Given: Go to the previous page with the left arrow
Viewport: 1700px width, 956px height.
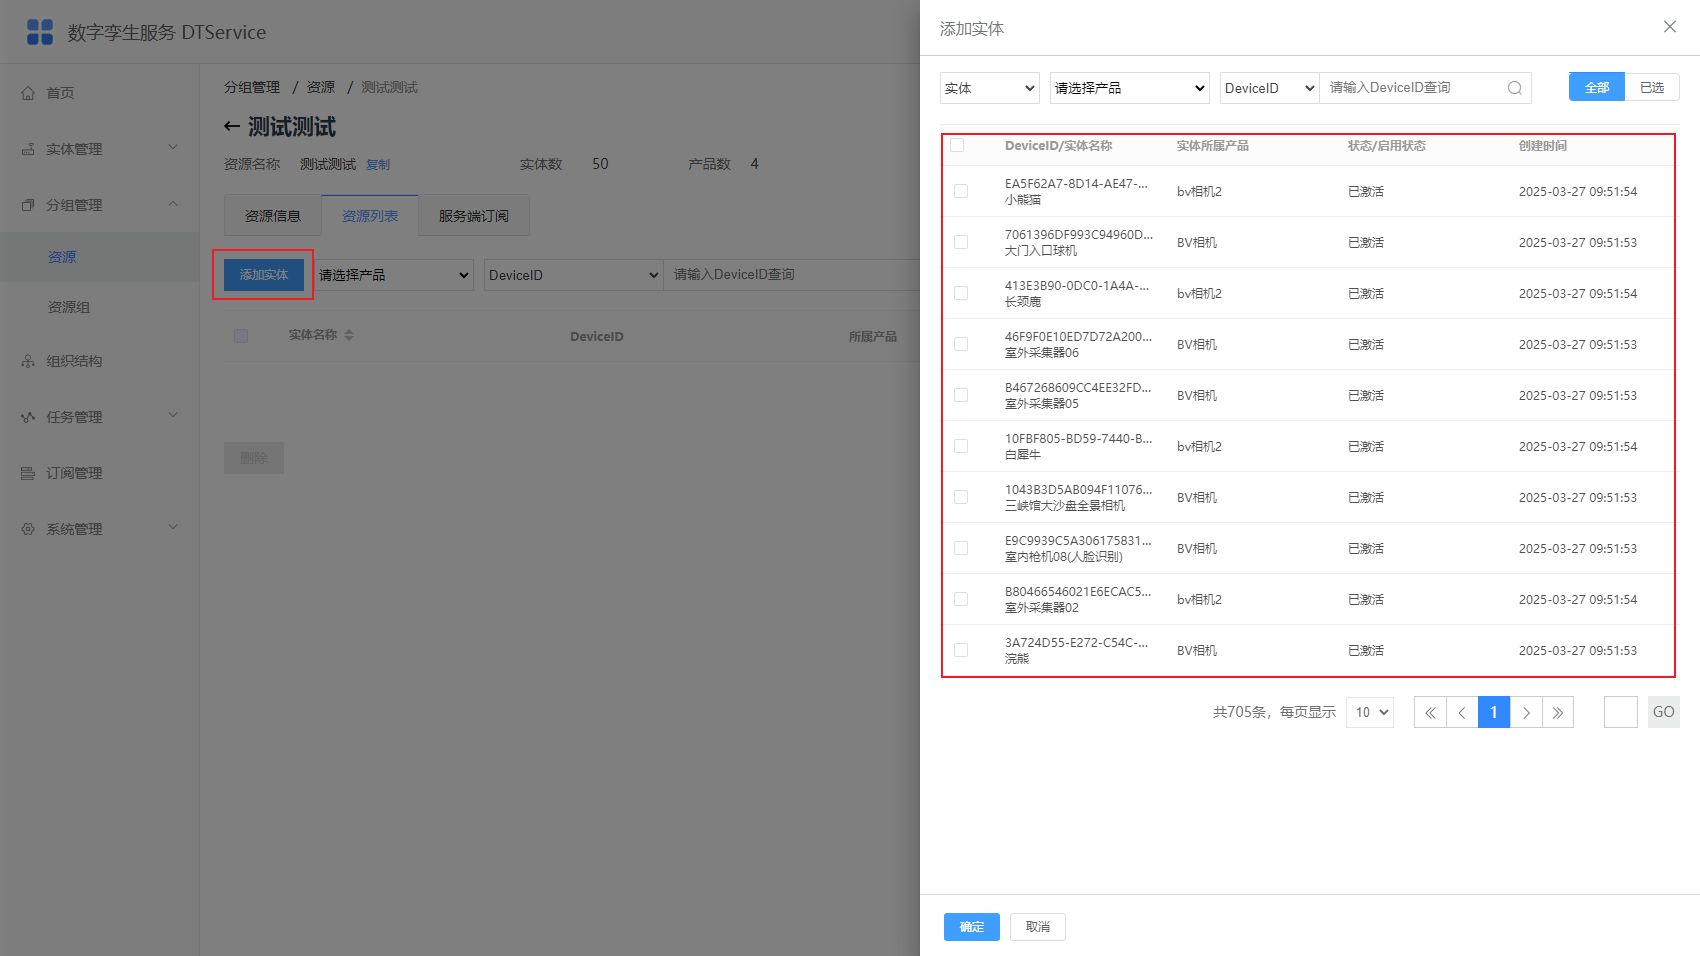Looking at the screenshot, I should click(1462, 712).
